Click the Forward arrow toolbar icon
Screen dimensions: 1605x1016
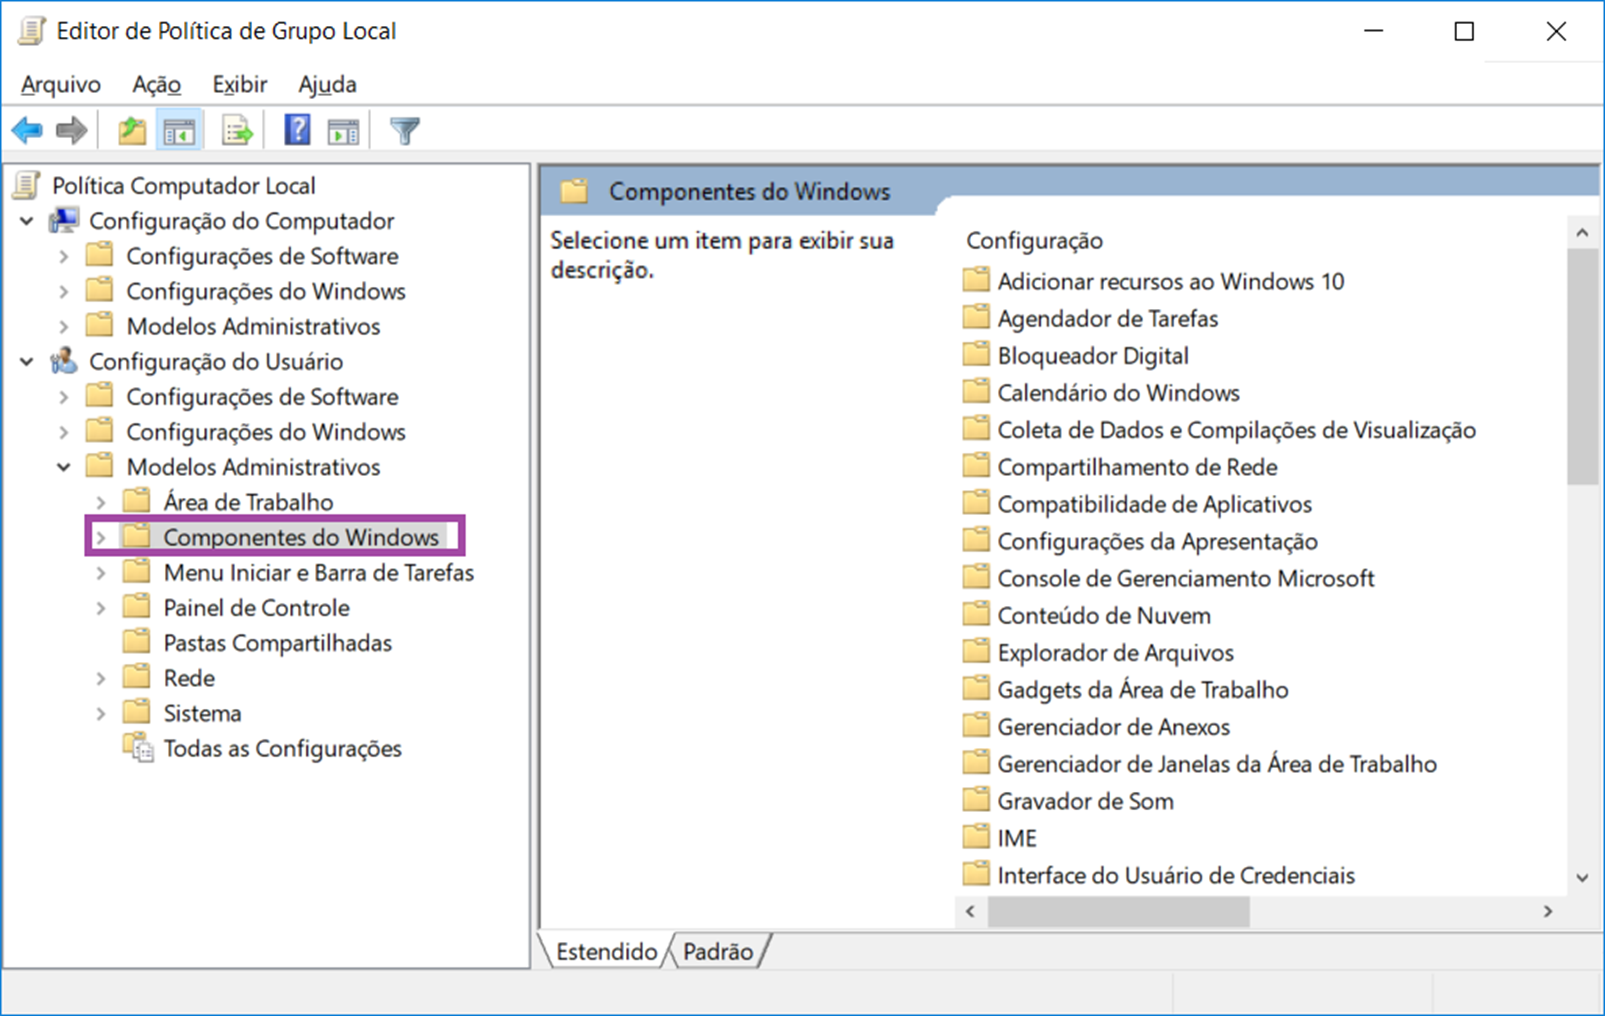[x=71, y=130]
